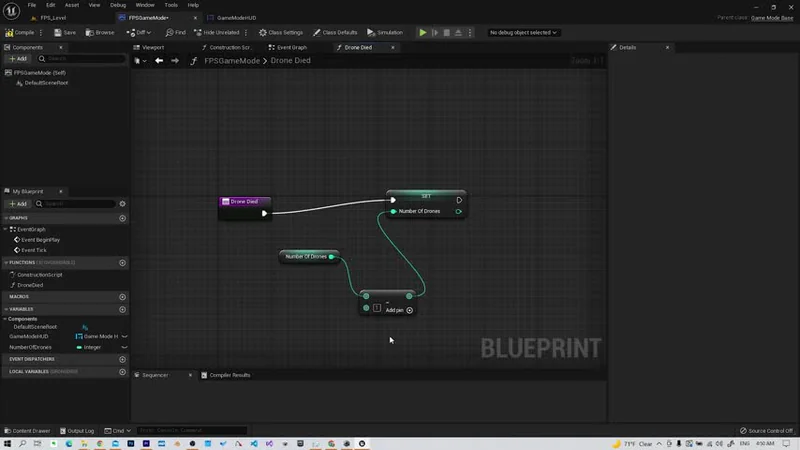The image size is (800, 450).
Task: Add a new local variable with plus
Action: coord(122,372)
